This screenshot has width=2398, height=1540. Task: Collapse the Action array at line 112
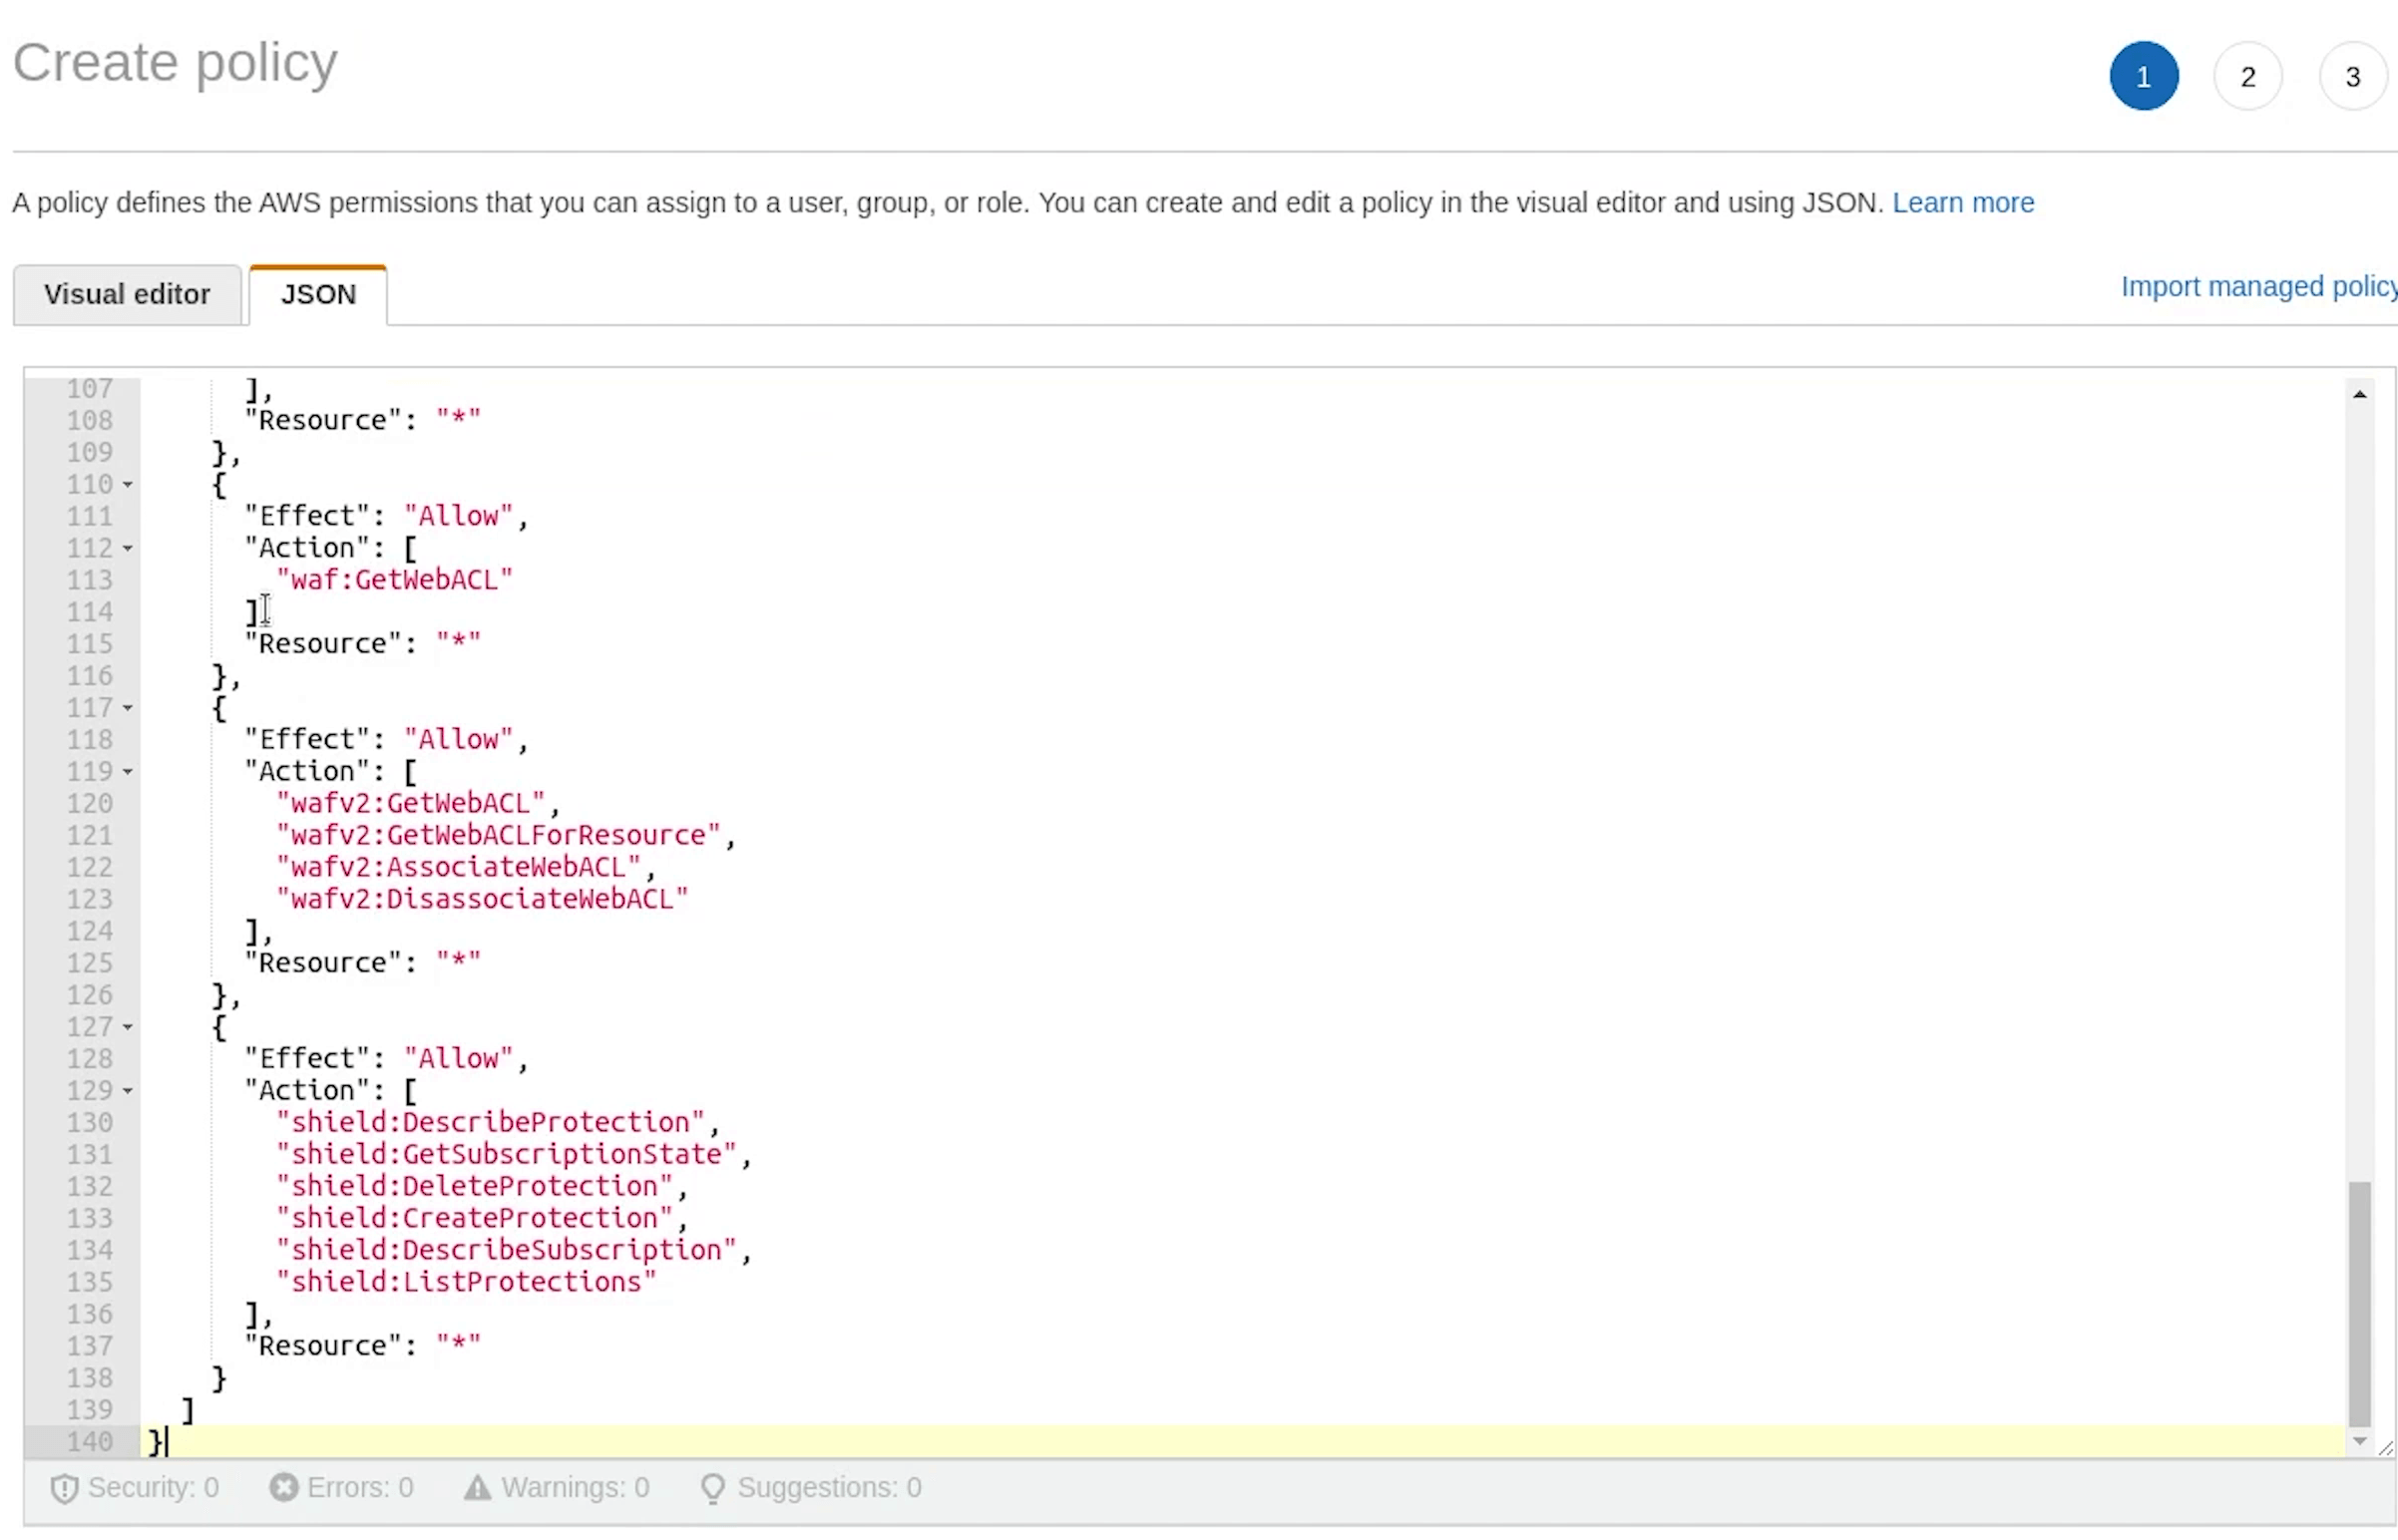[x=128, y=549]
